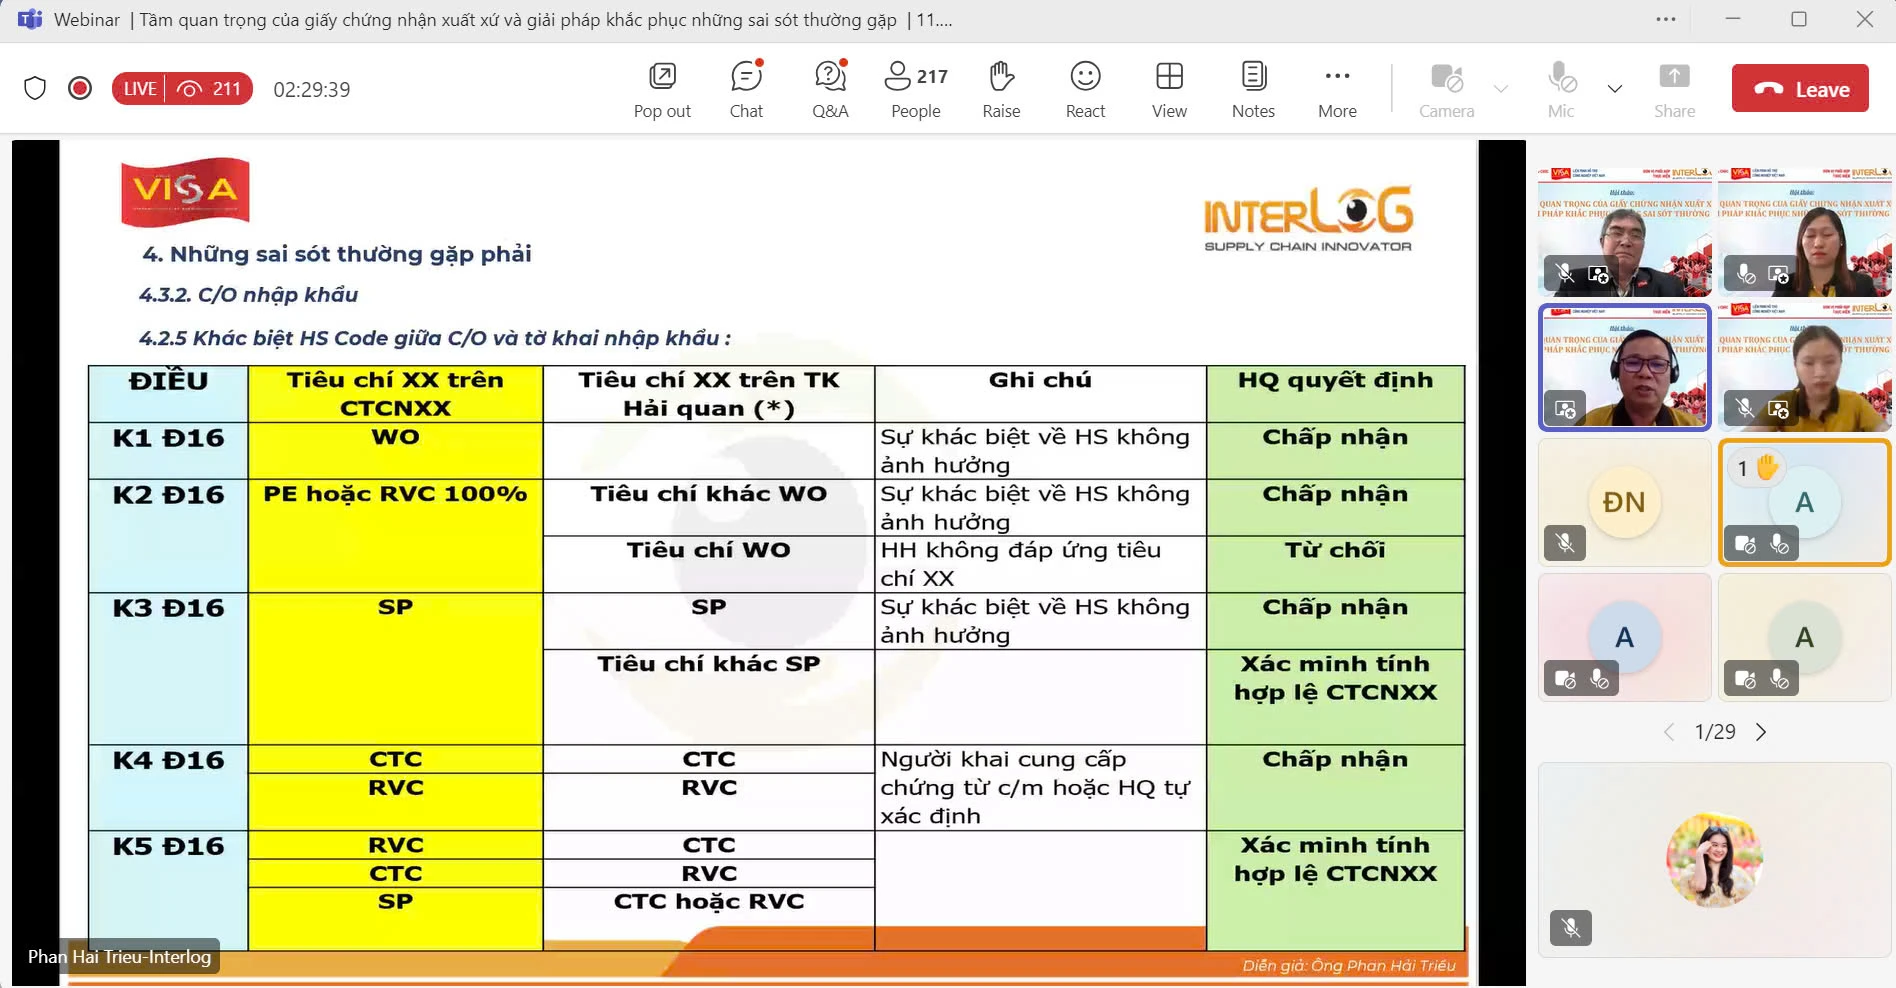Click the VISA logo on slide
This screenshot has height=988, width=1896.
coord(185,191)
